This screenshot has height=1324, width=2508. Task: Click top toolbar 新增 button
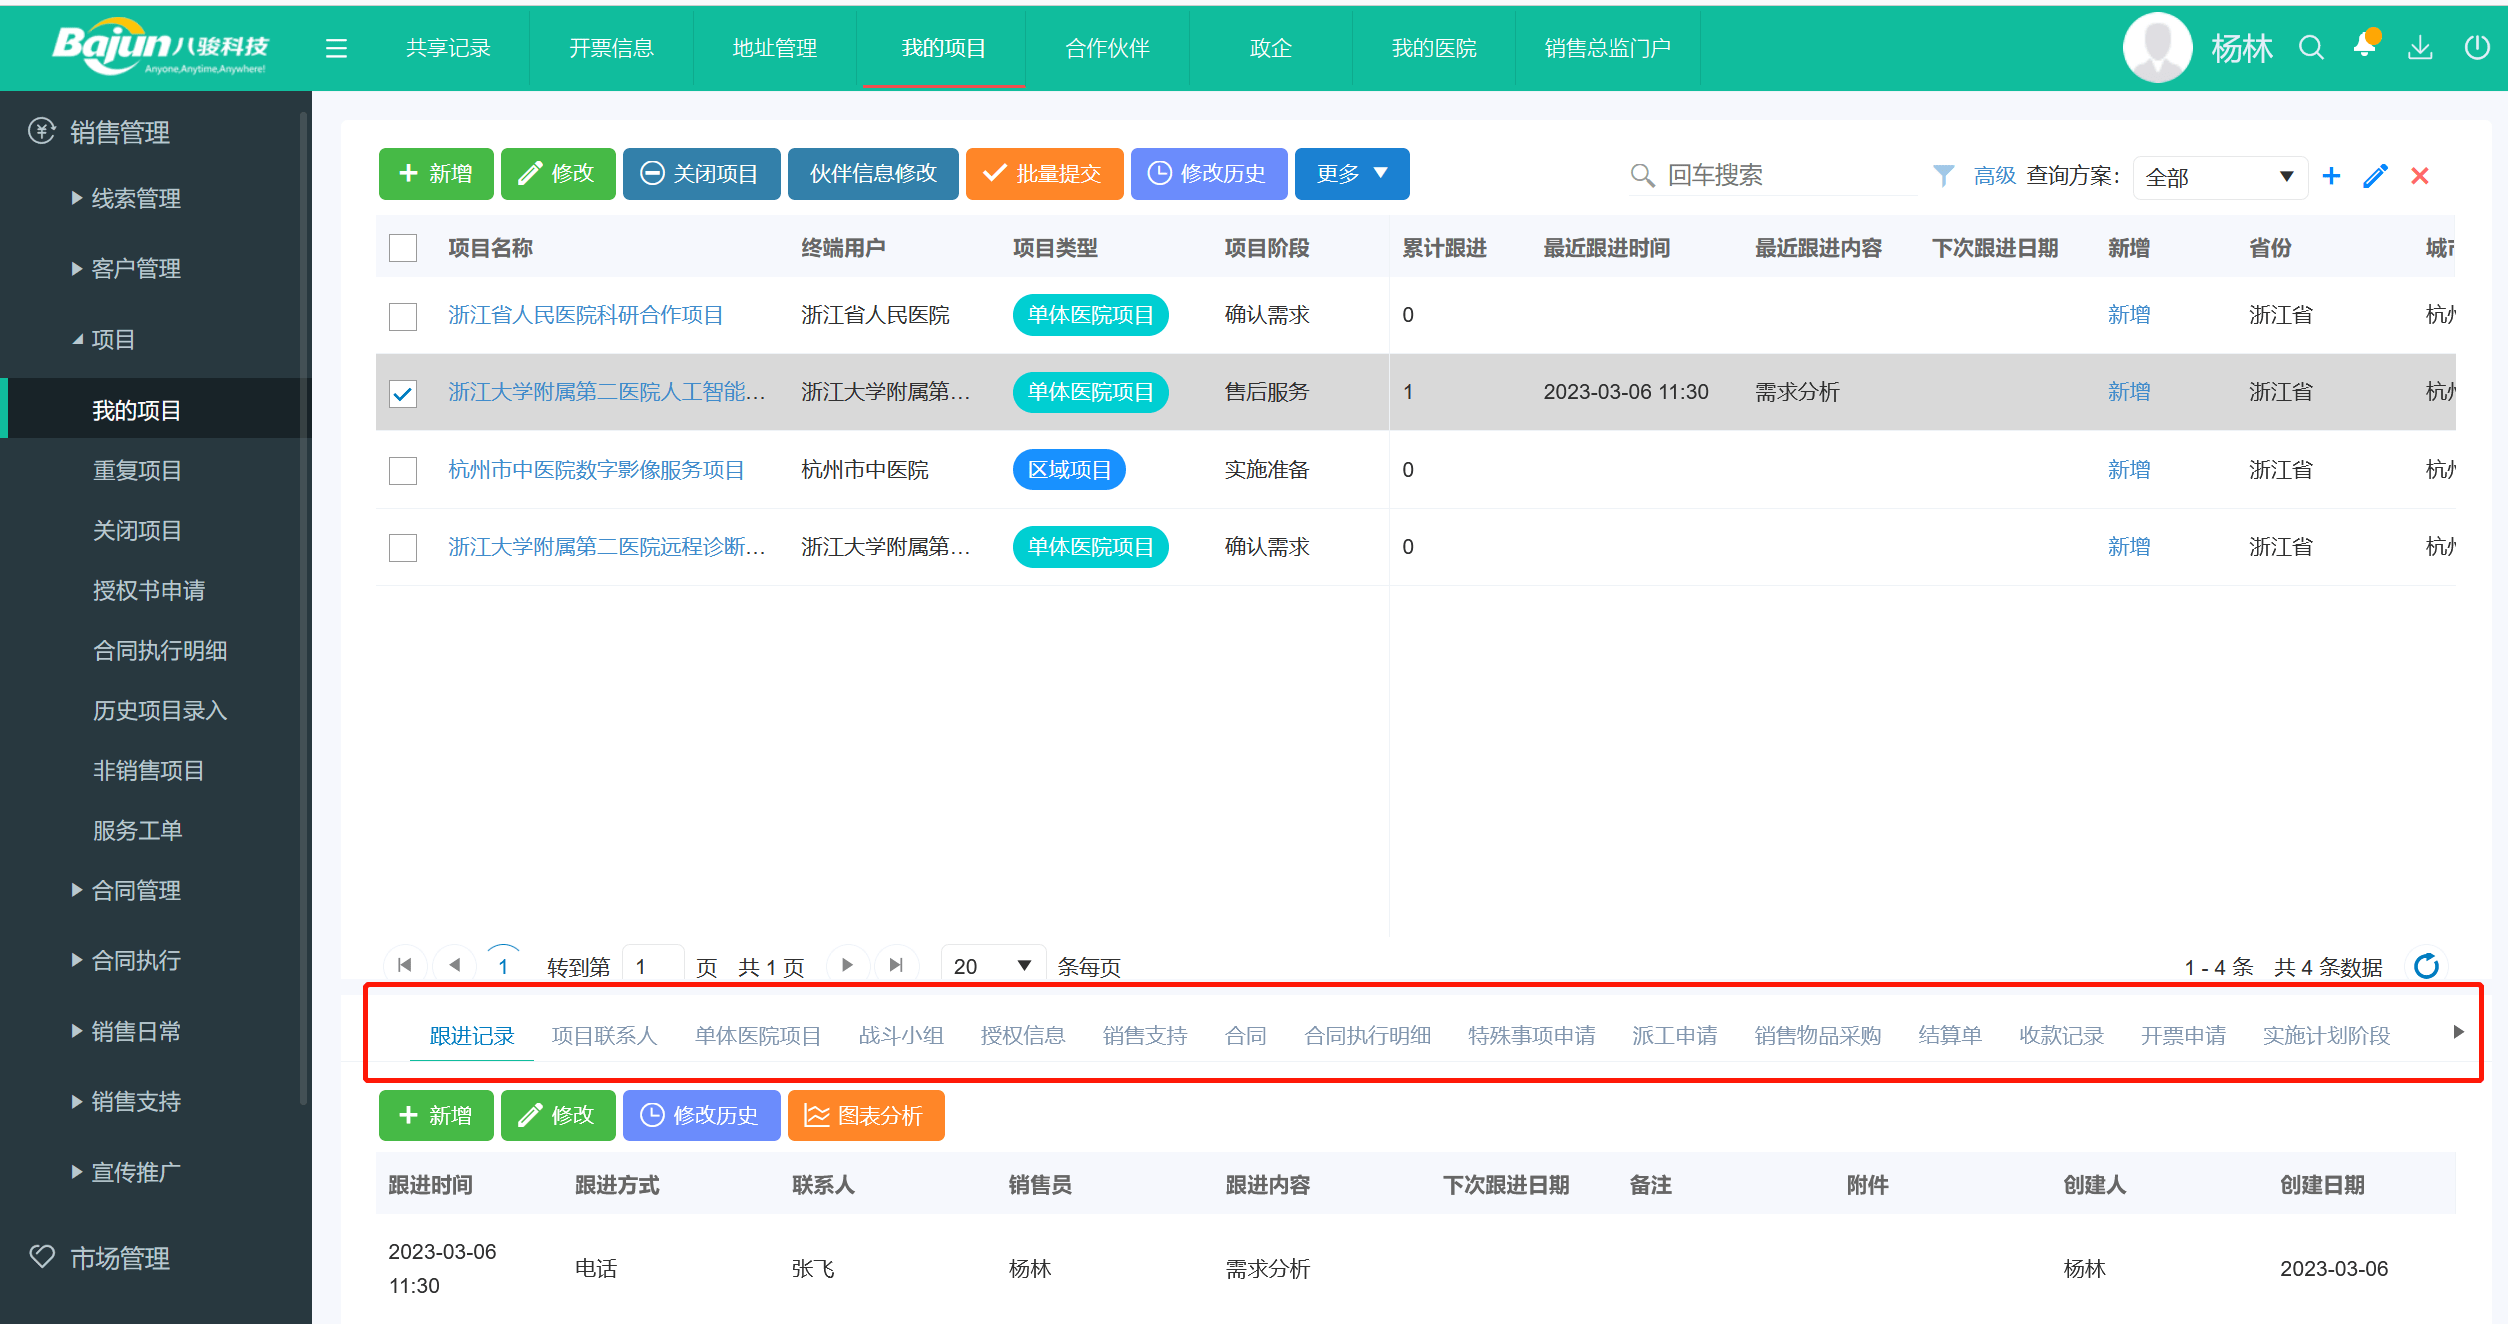(x=436, y=174)
